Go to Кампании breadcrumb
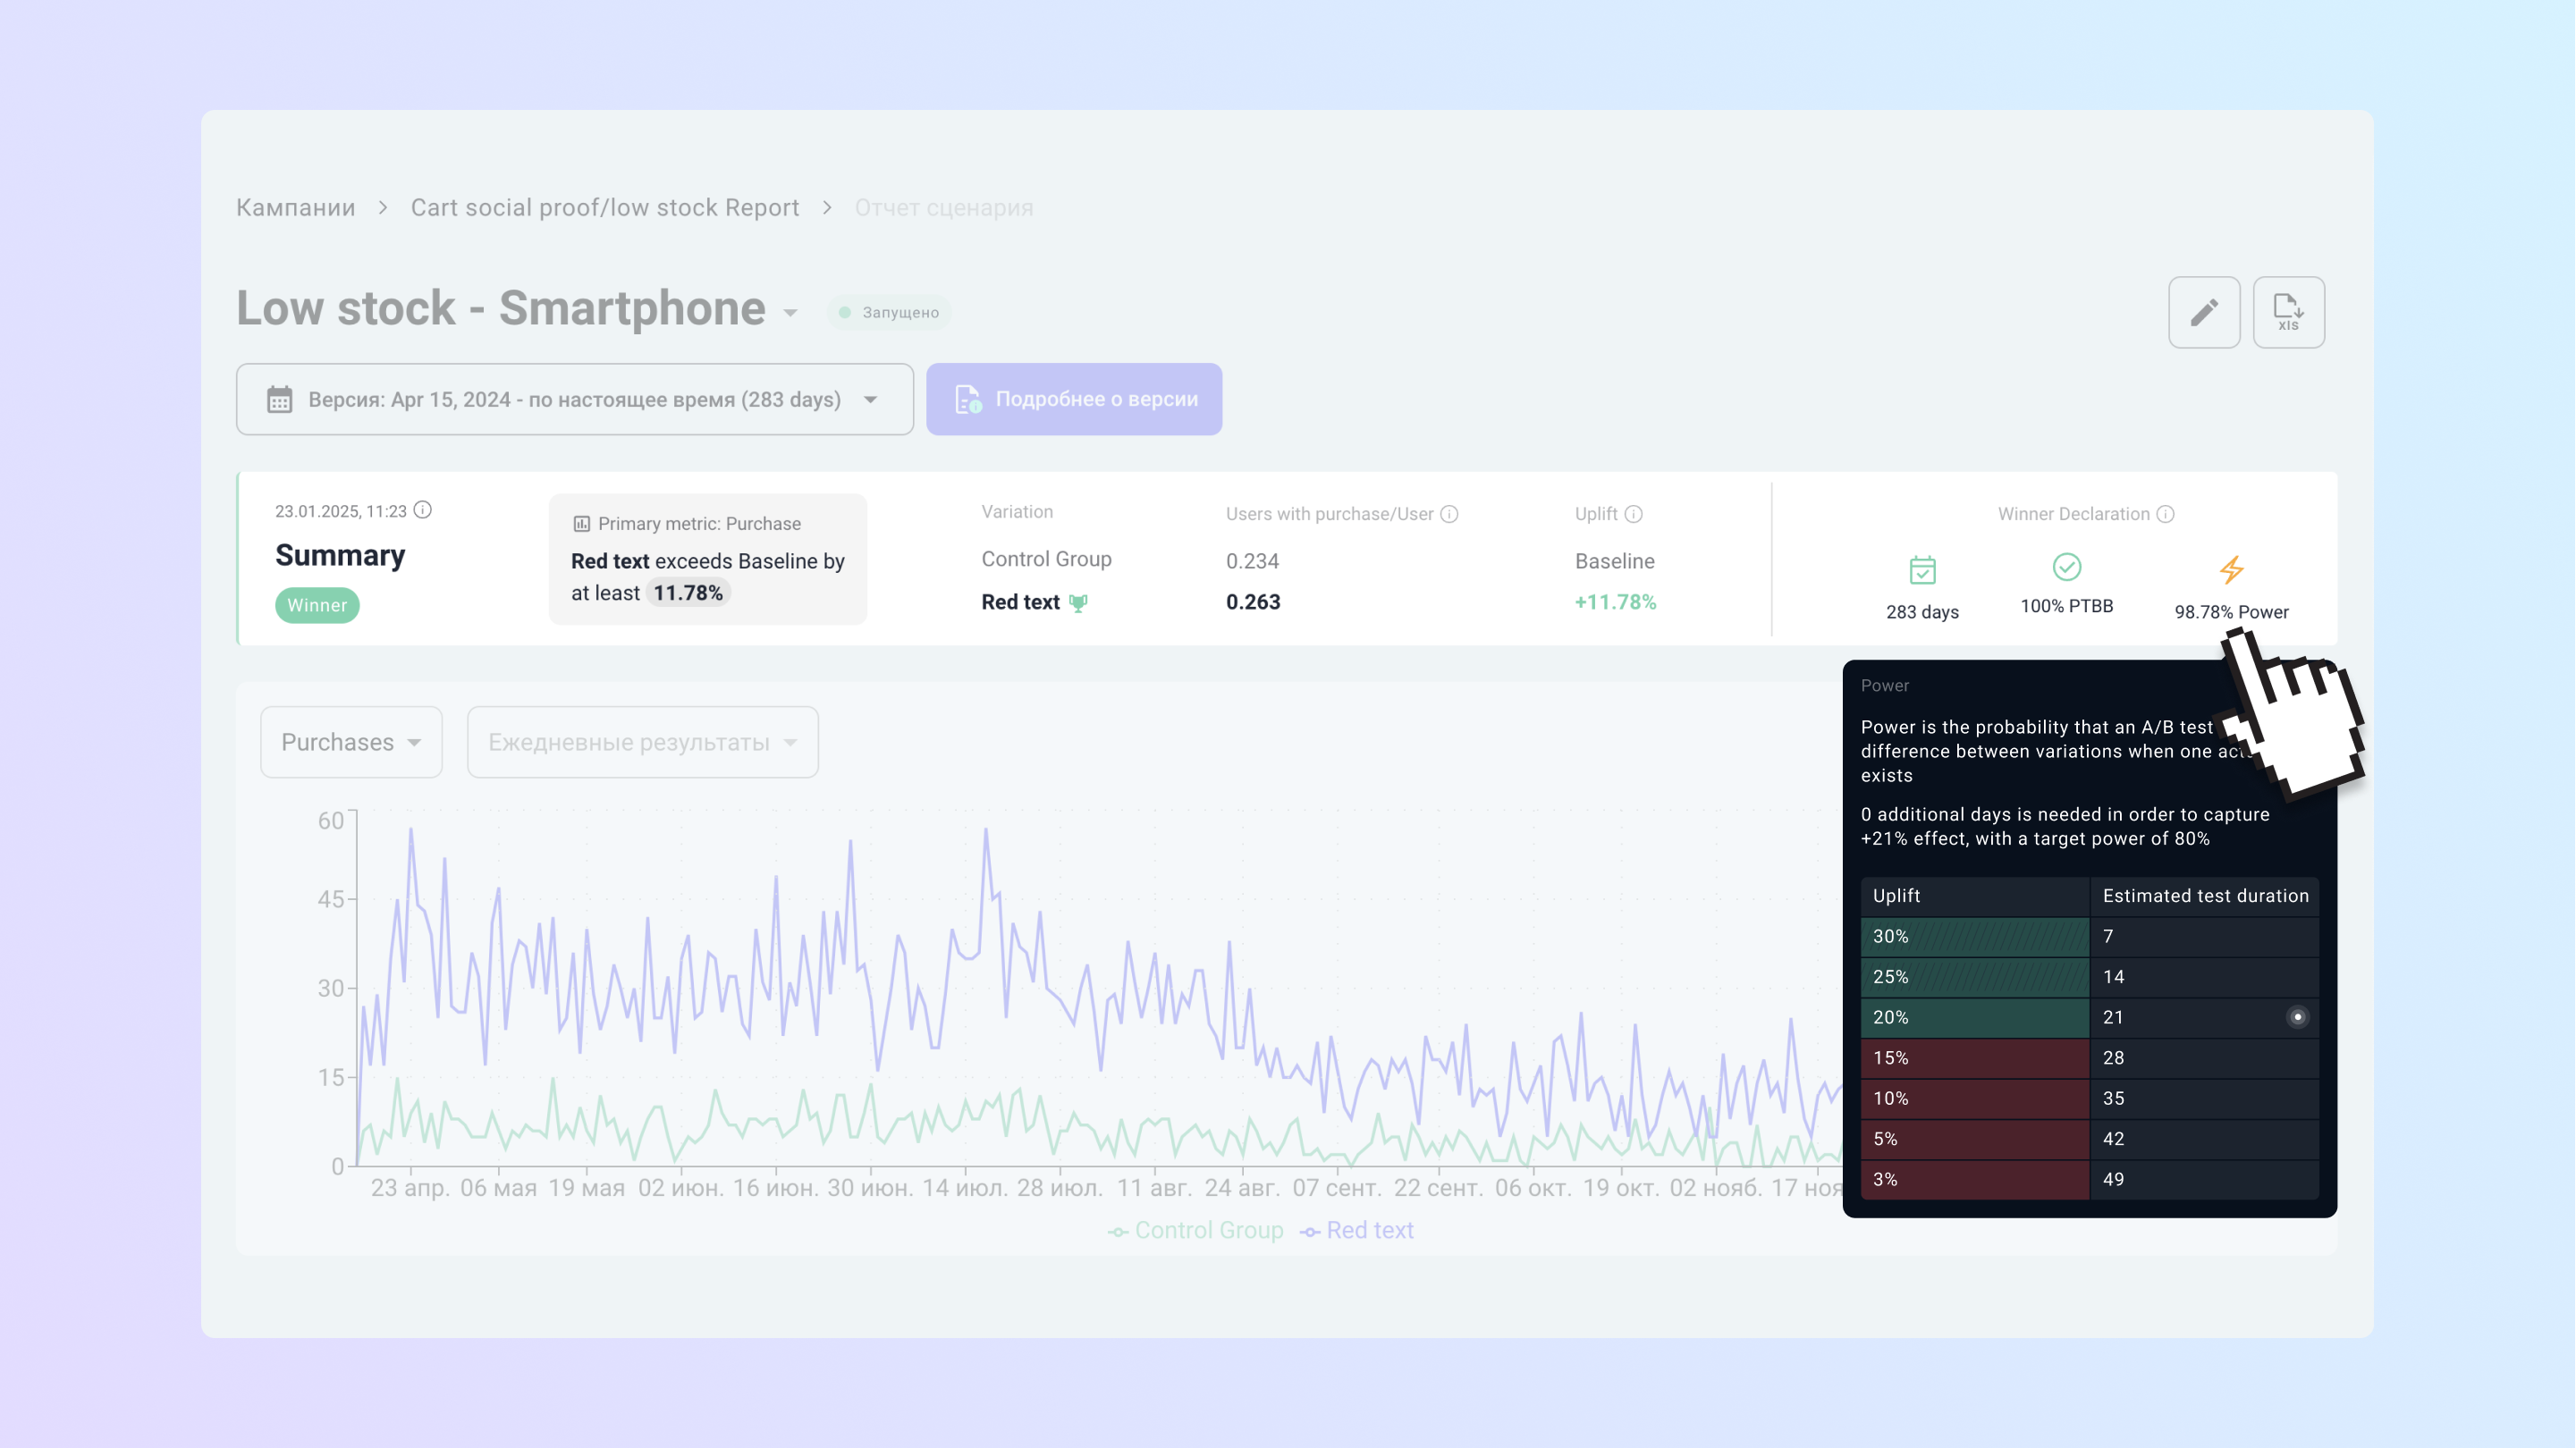The width and height of the screenshot is (2576, 1448). click(x=295, y=207)
